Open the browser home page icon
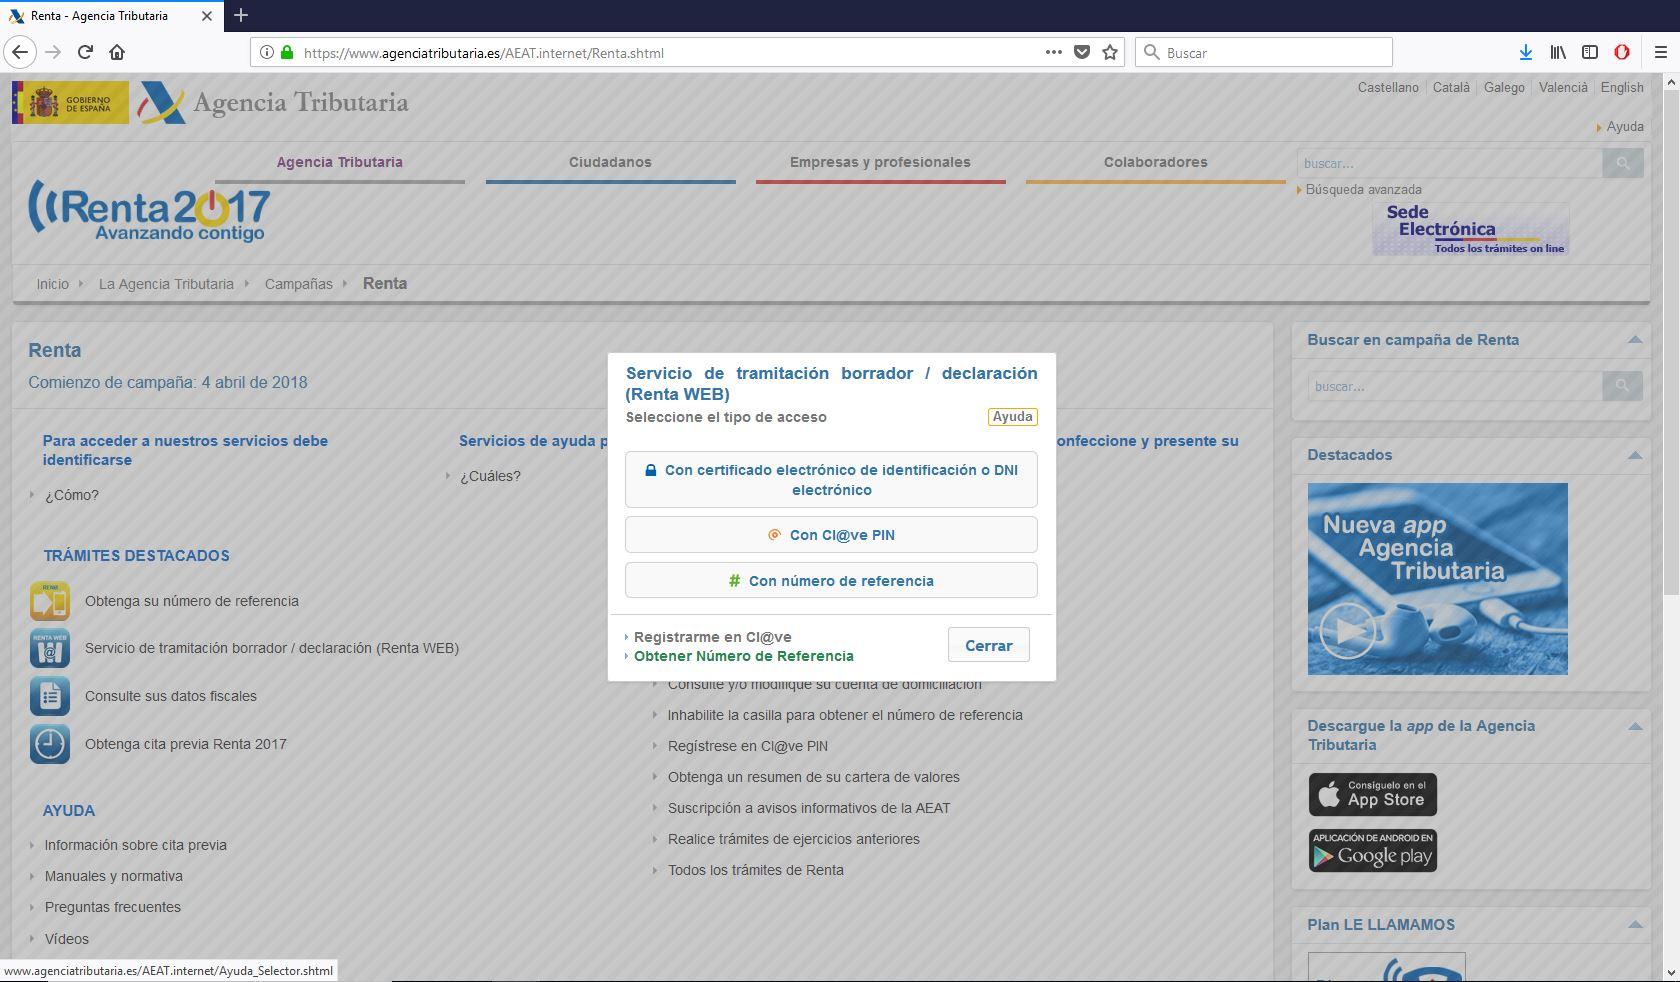Screen dimensions: 1680x982 117,52
